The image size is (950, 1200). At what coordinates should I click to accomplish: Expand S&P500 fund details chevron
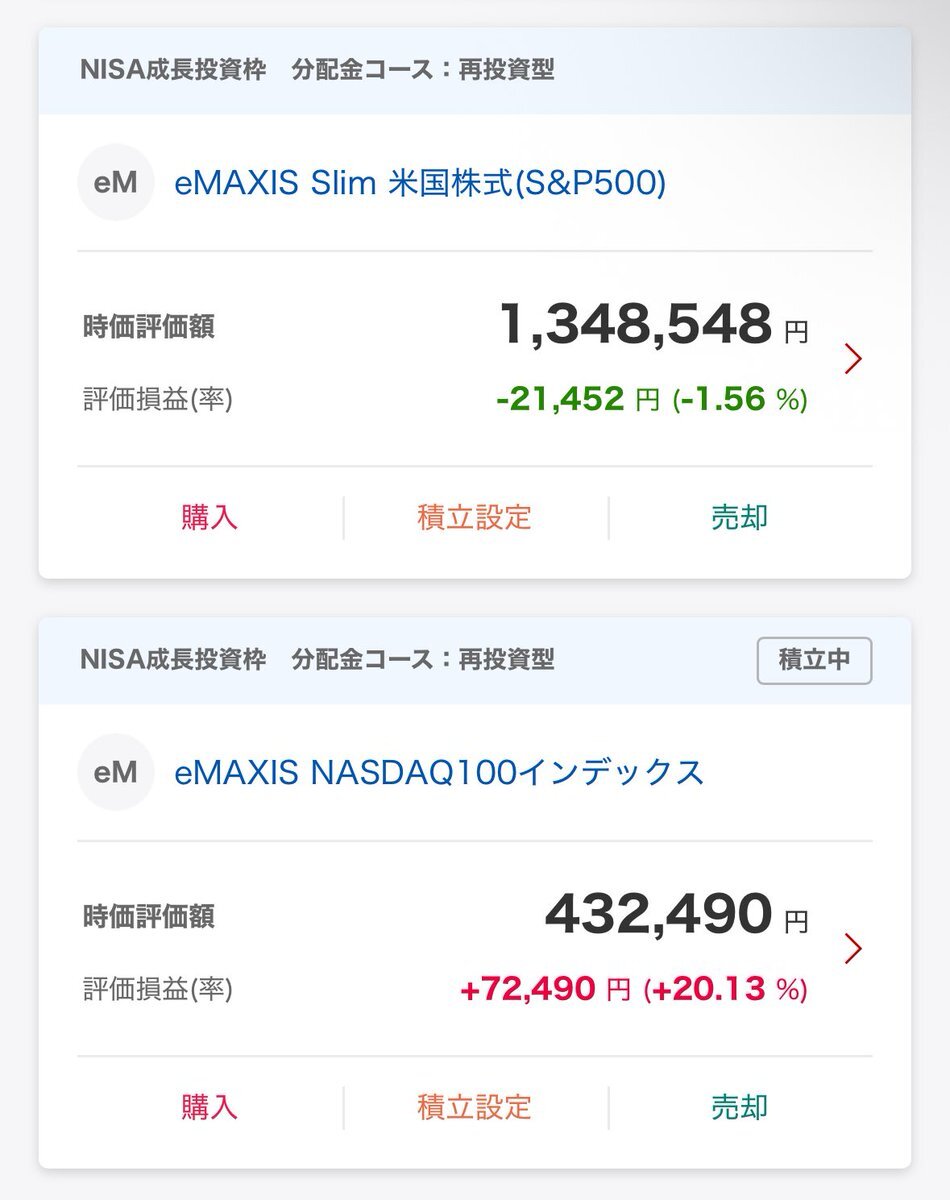pyautogui.click(x=852, y=358)
